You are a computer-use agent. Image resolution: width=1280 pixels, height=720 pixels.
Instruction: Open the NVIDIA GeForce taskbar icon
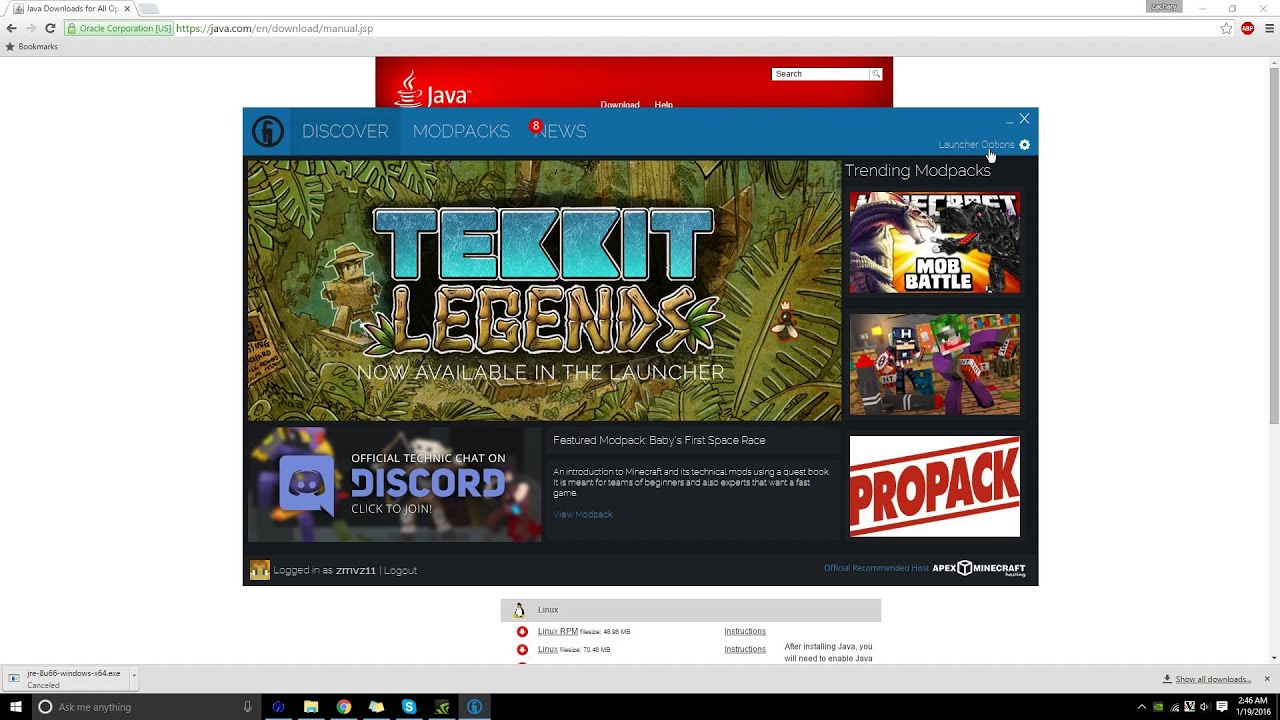[442, 707]
